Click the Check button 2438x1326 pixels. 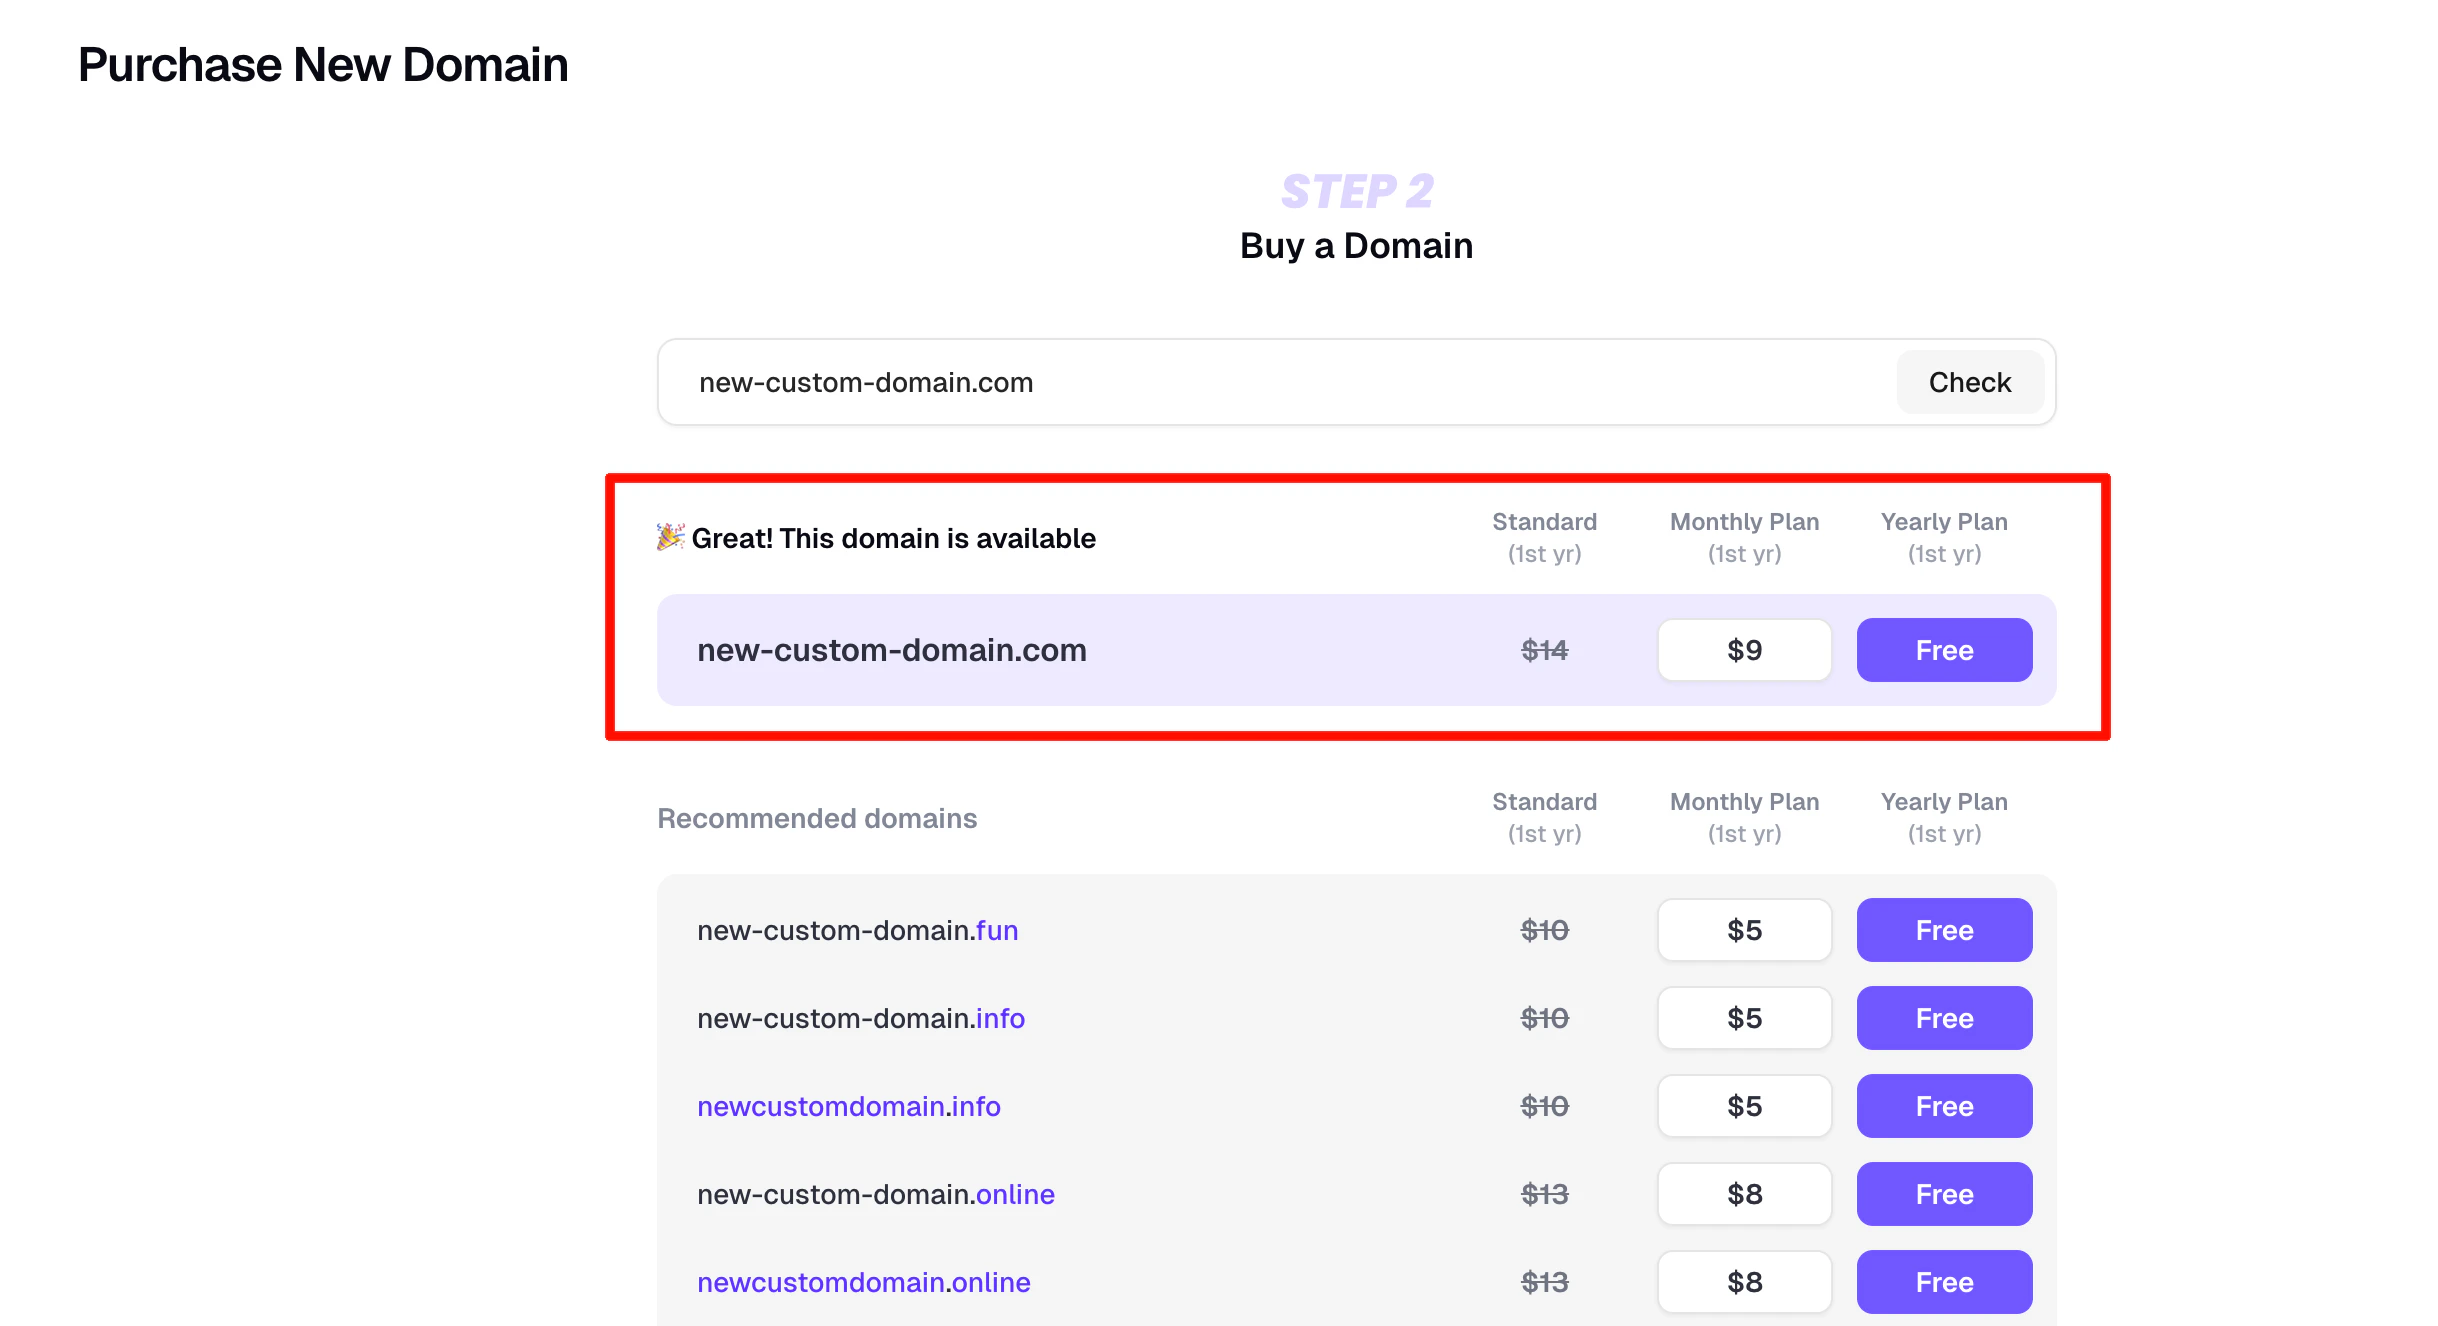[x=1969, y=382]
